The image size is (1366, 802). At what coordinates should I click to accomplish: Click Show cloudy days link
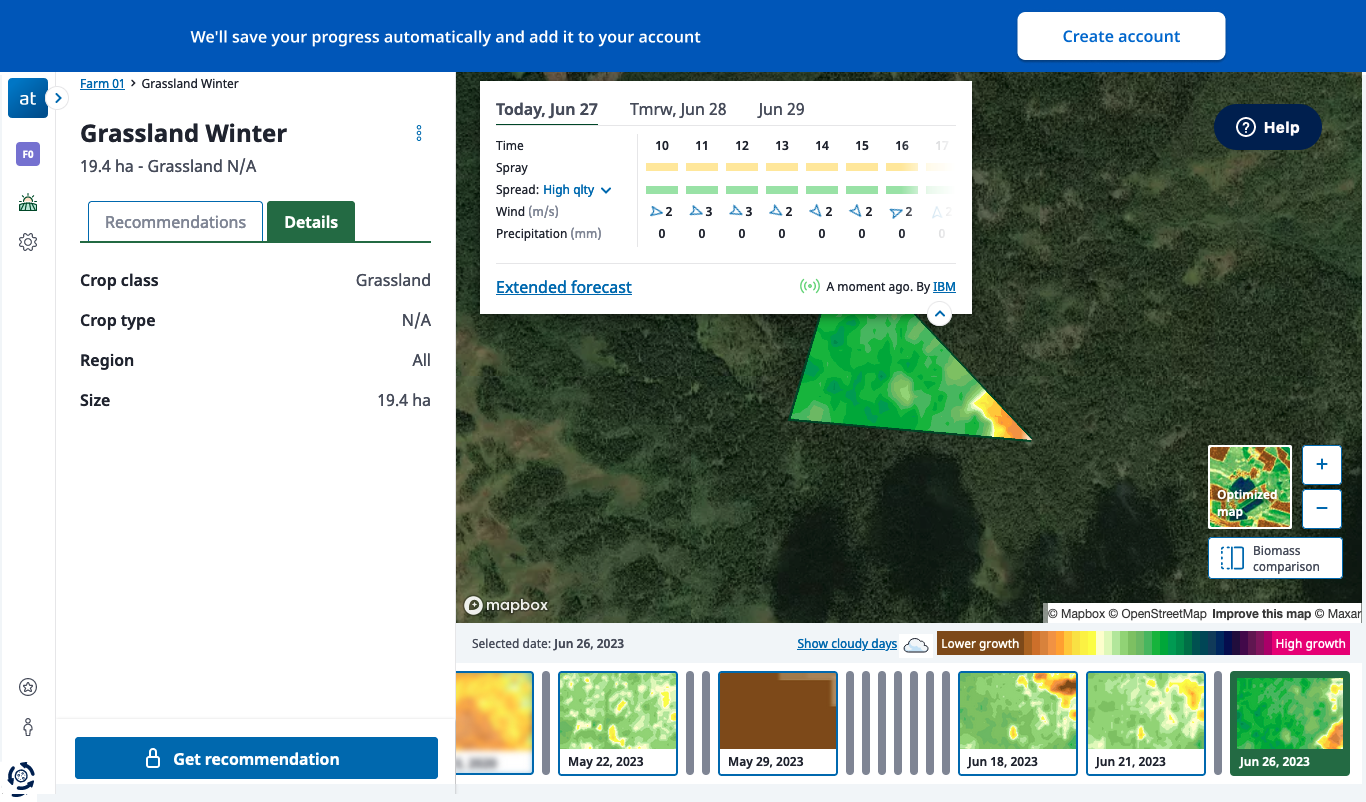[847, 644]
